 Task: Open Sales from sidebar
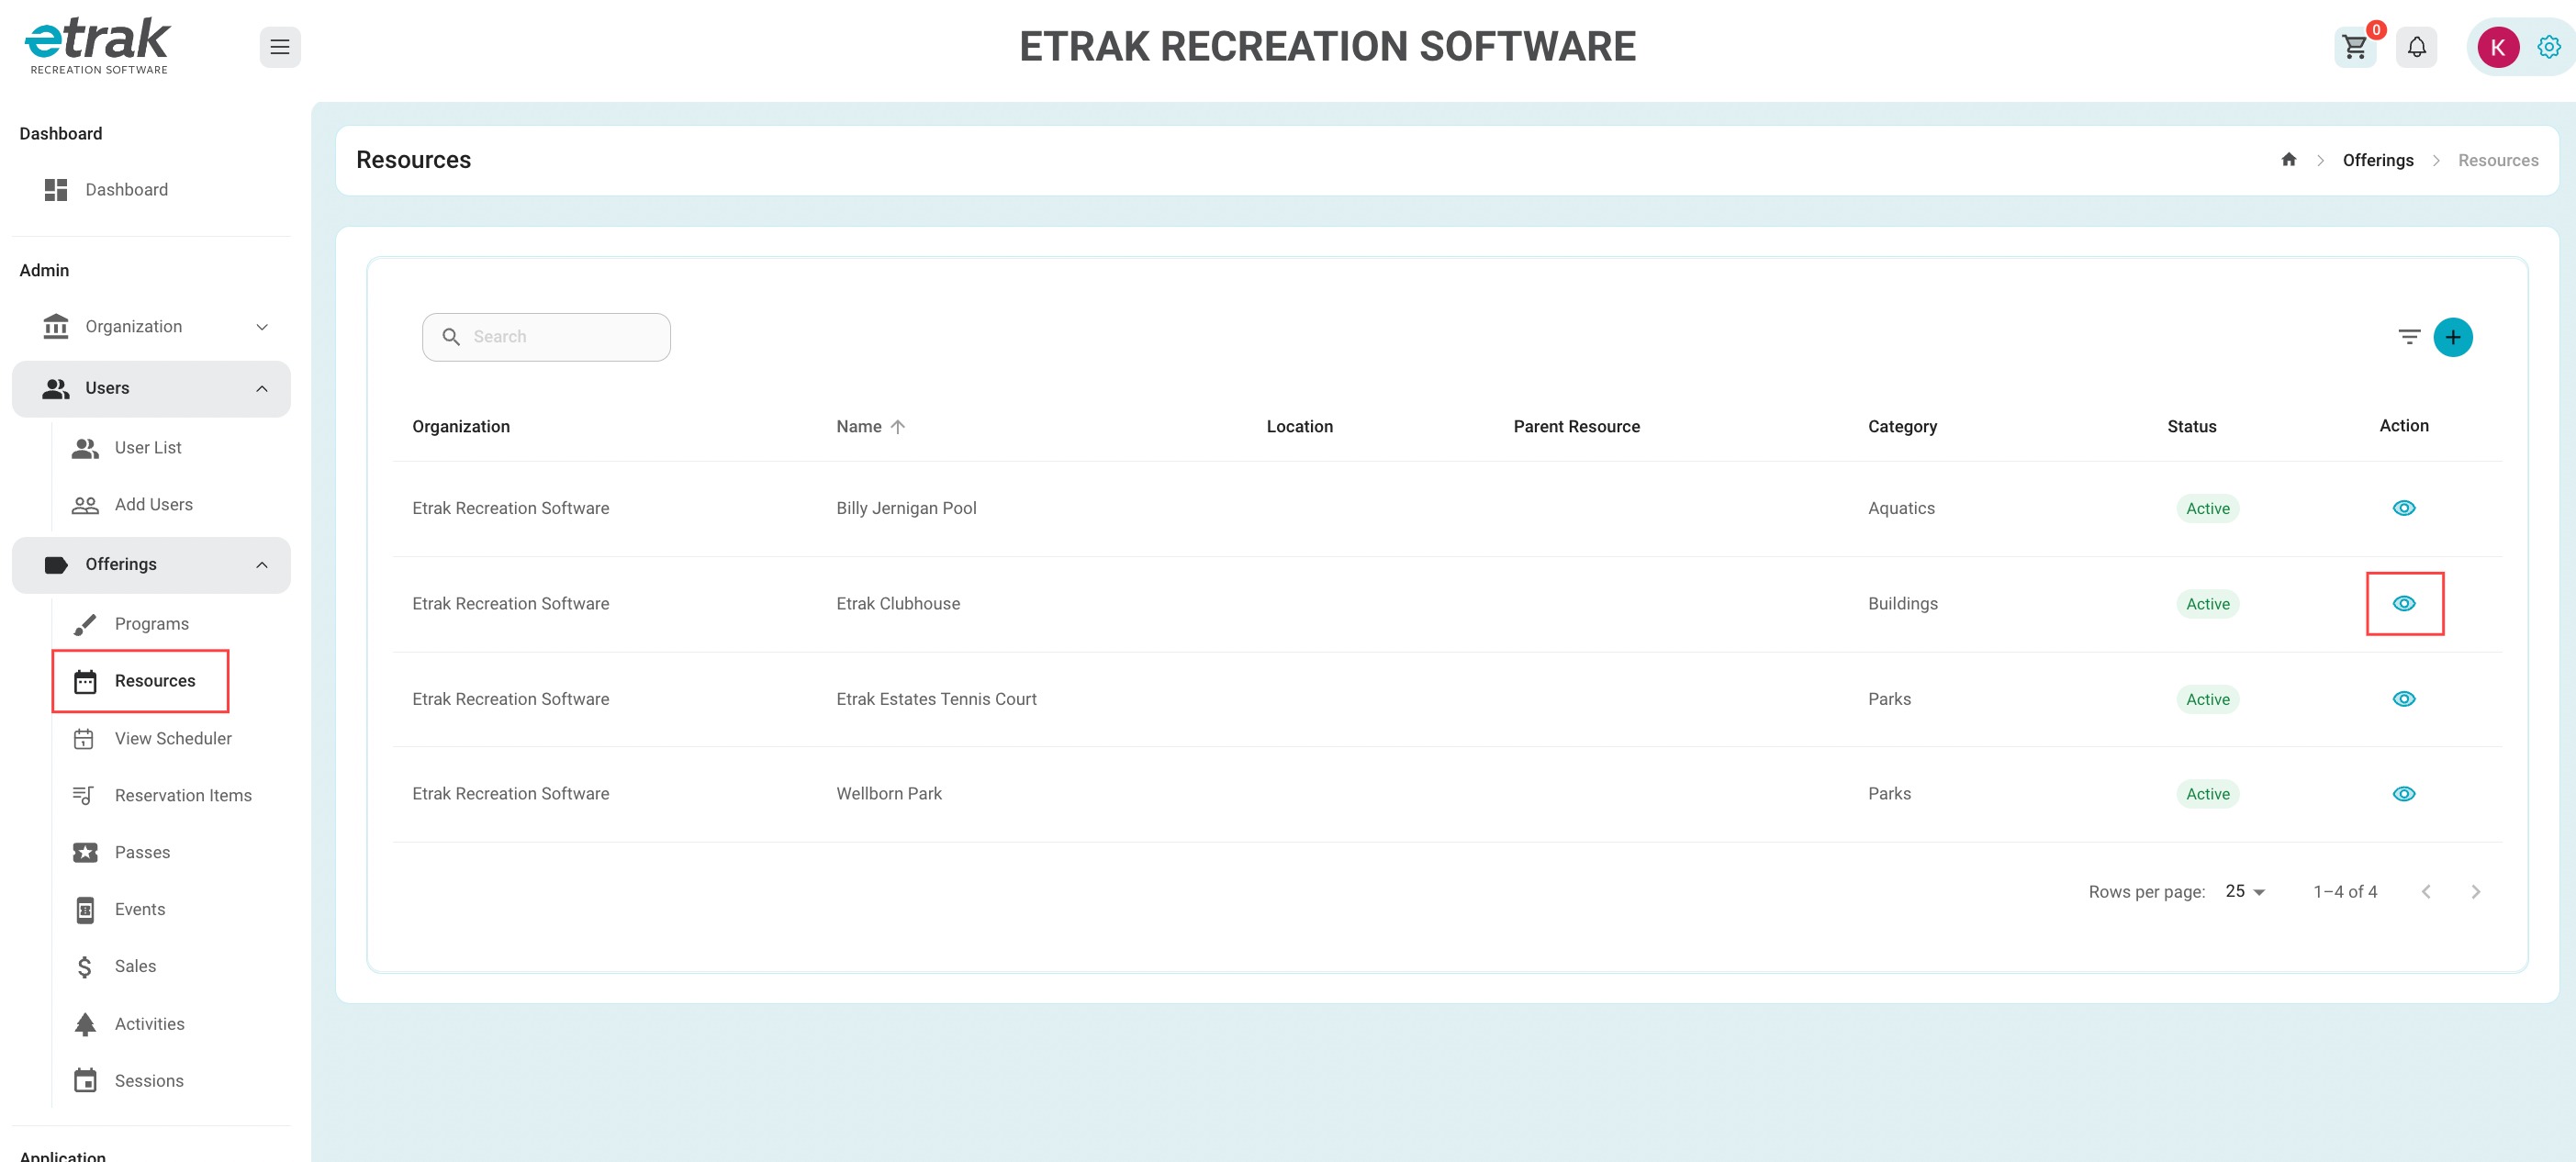(x=135, y=967)
